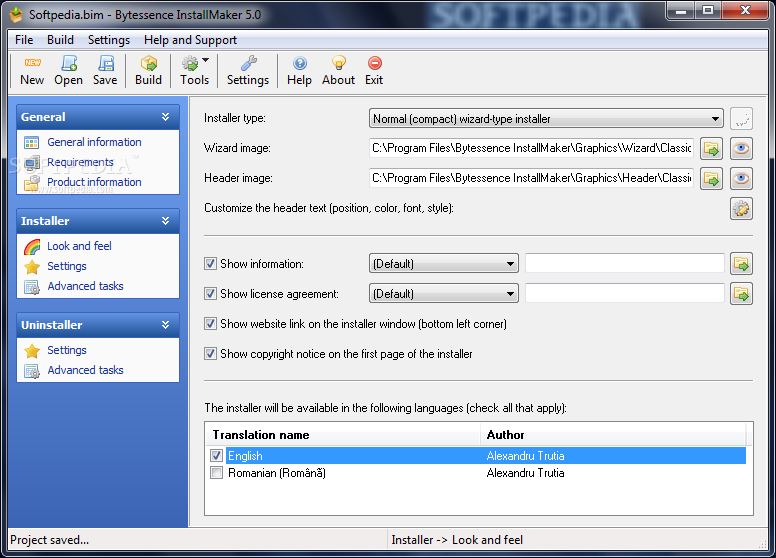Screen dimensions: 776x558
Task: Click the Project saved status text
Action: (x=49, y=540)
